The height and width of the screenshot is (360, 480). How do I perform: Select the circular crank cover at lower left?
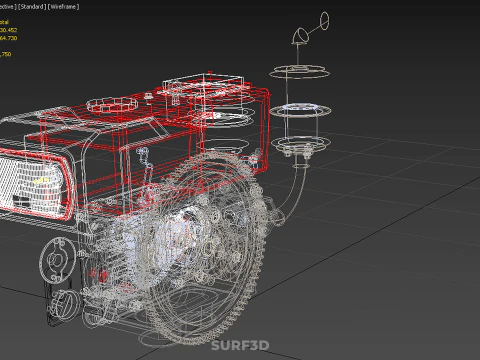coord(58,260)
